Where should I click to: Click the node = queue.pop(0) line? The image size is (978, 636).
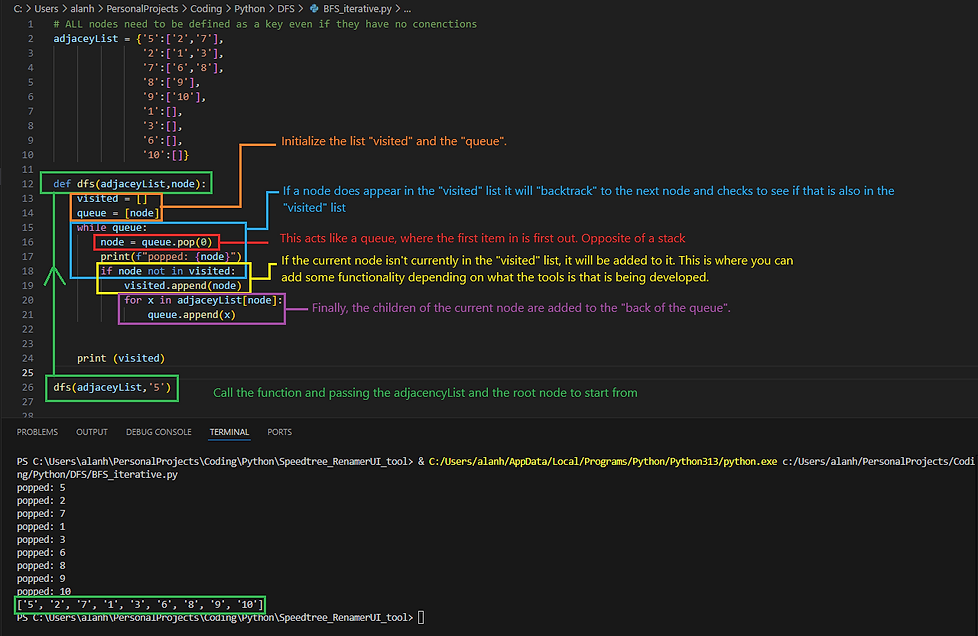pos(156,242)
